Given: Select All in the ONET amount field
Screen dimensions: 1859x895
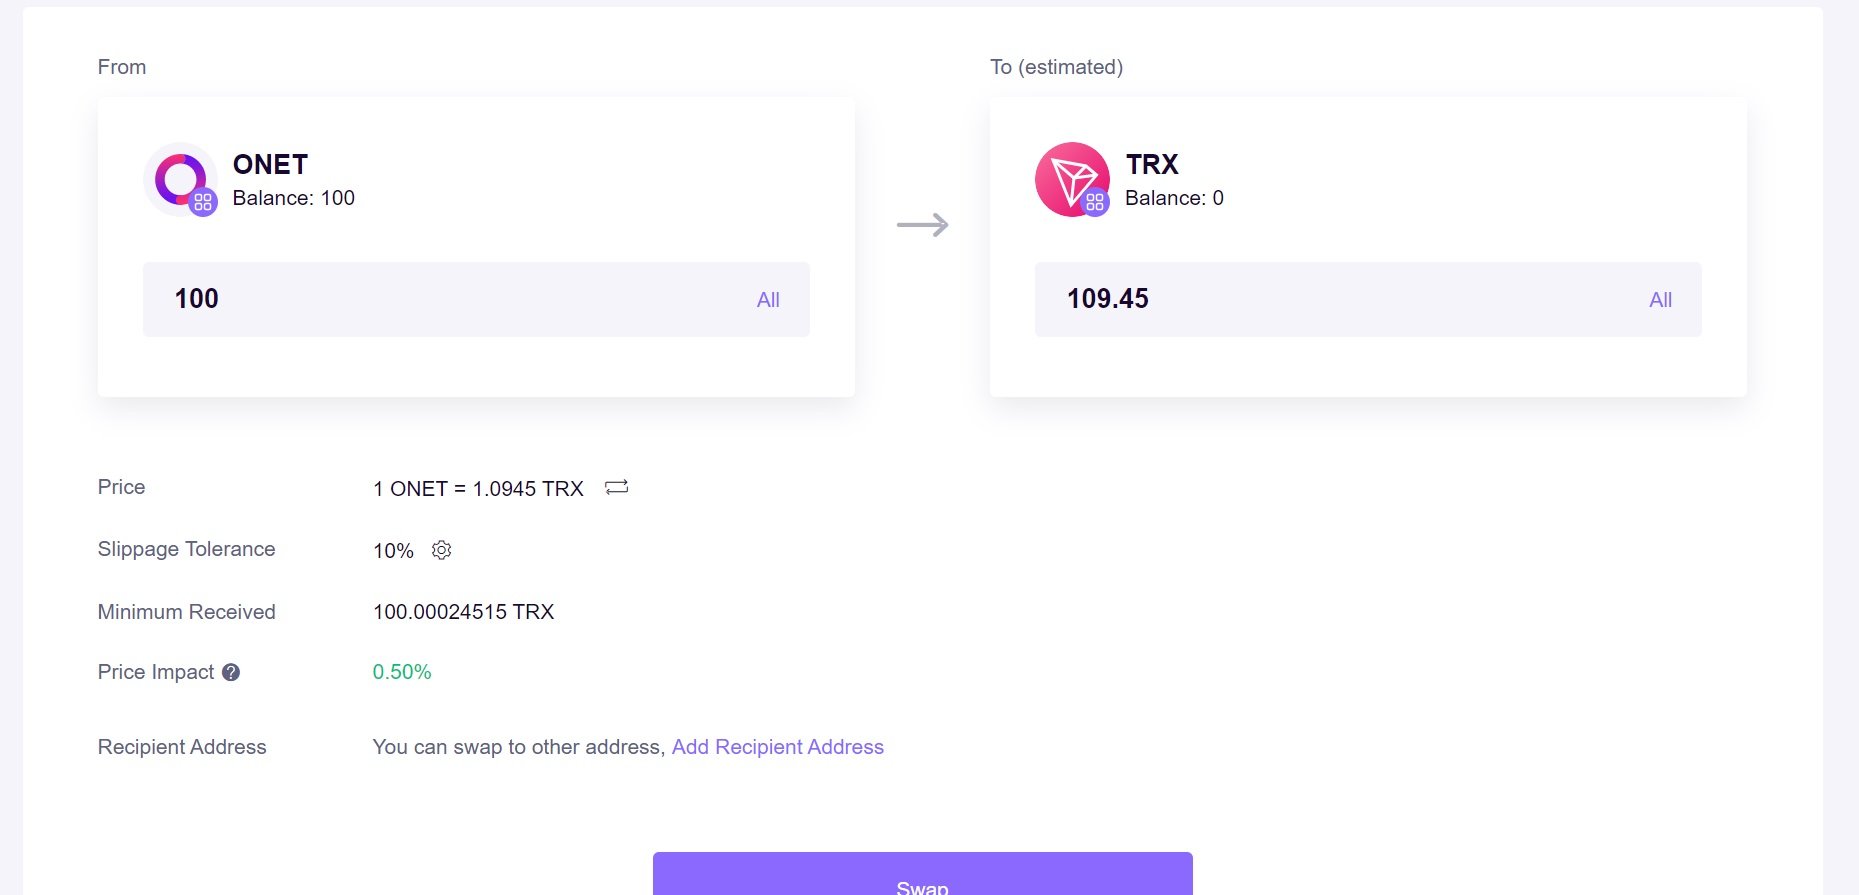Looking at the screenshot, I should tap(768, 300).
